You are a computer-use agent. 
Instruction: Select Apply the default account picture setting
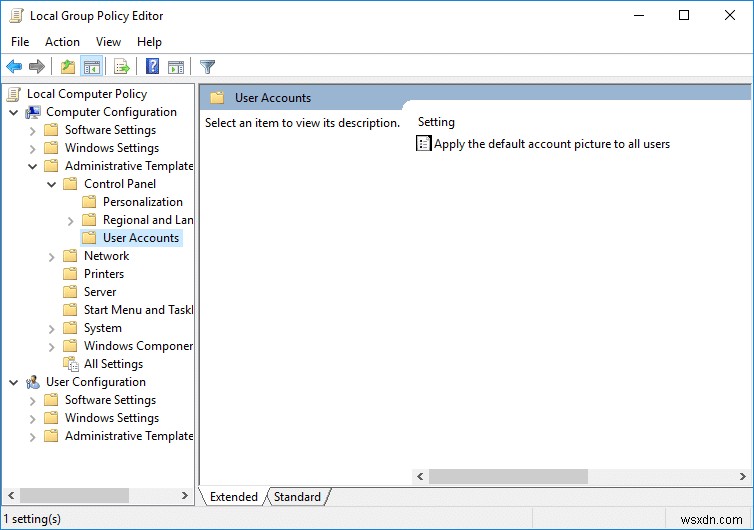click(x=552, y=144)
